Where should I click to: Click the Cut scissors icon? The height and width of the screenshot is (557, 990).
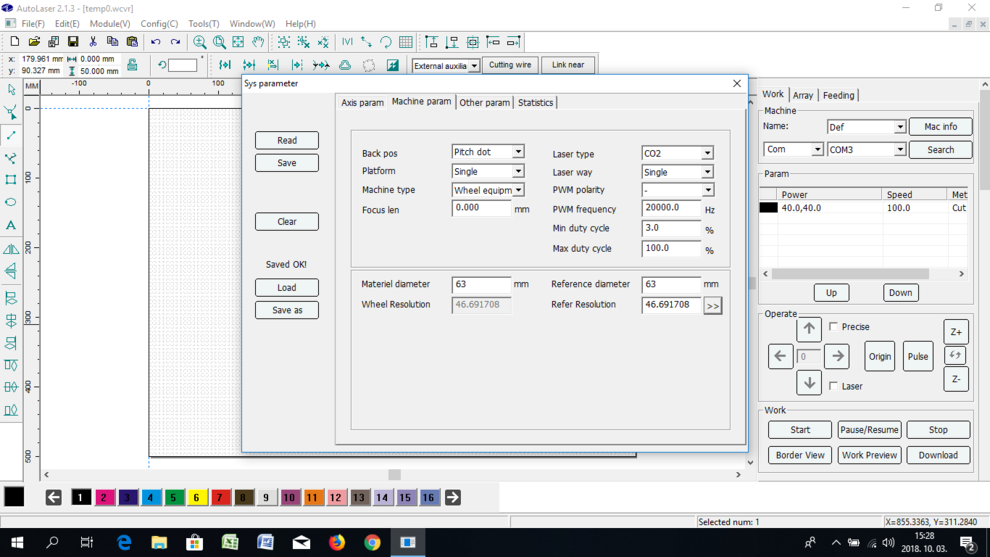(x=93, y=42)
